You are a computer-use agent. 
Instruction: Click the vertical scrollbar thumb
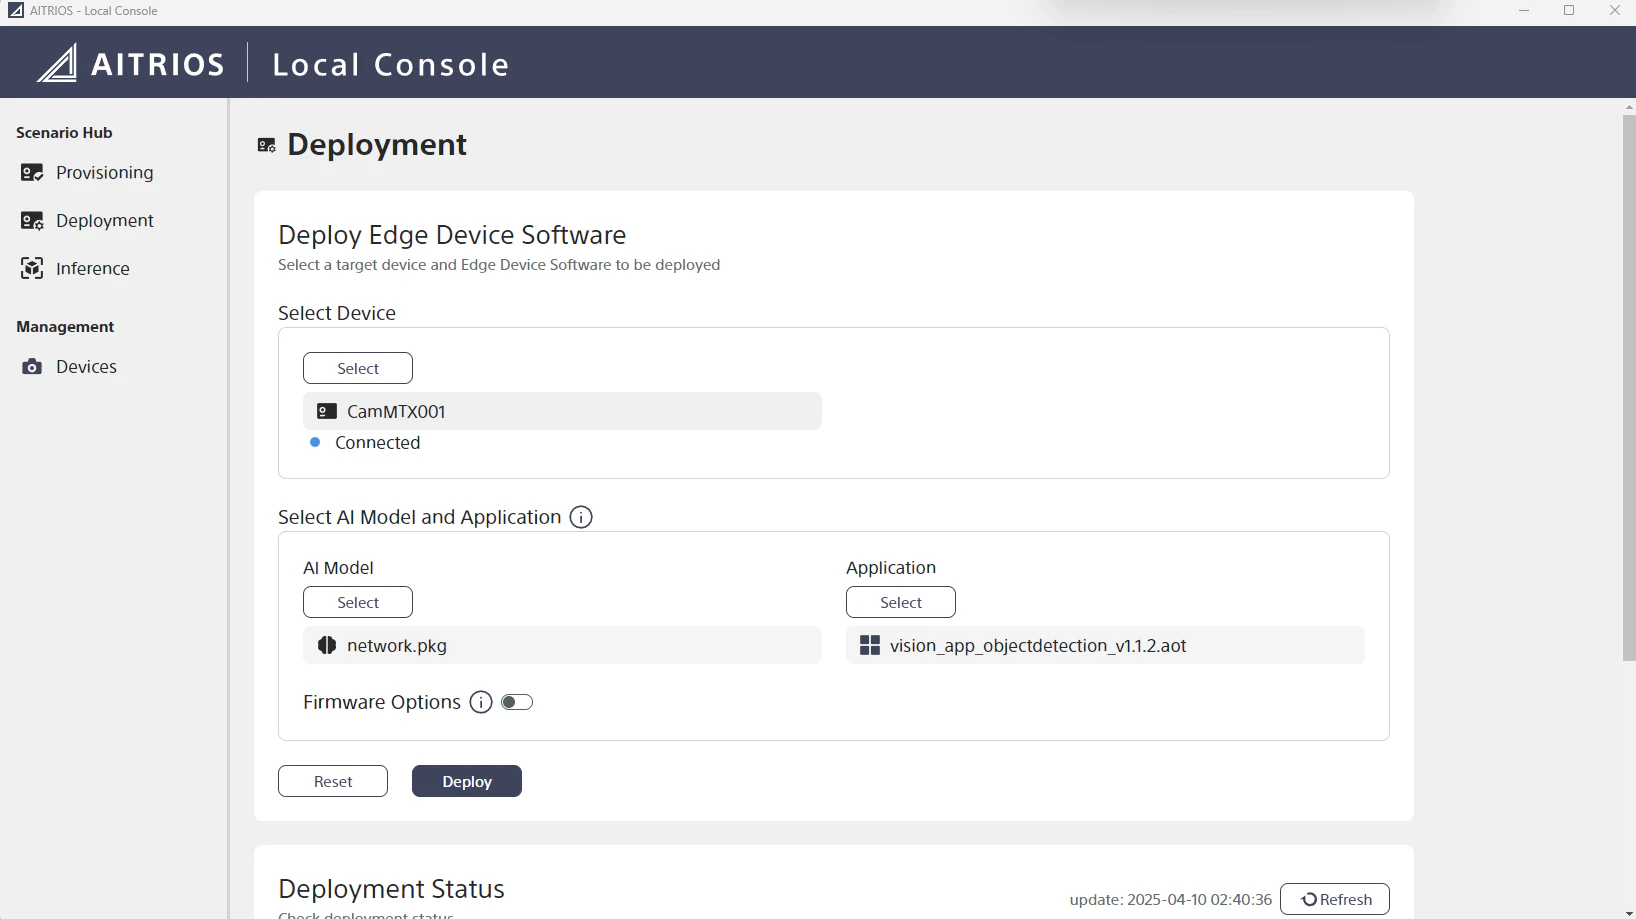pos(1629,388)
